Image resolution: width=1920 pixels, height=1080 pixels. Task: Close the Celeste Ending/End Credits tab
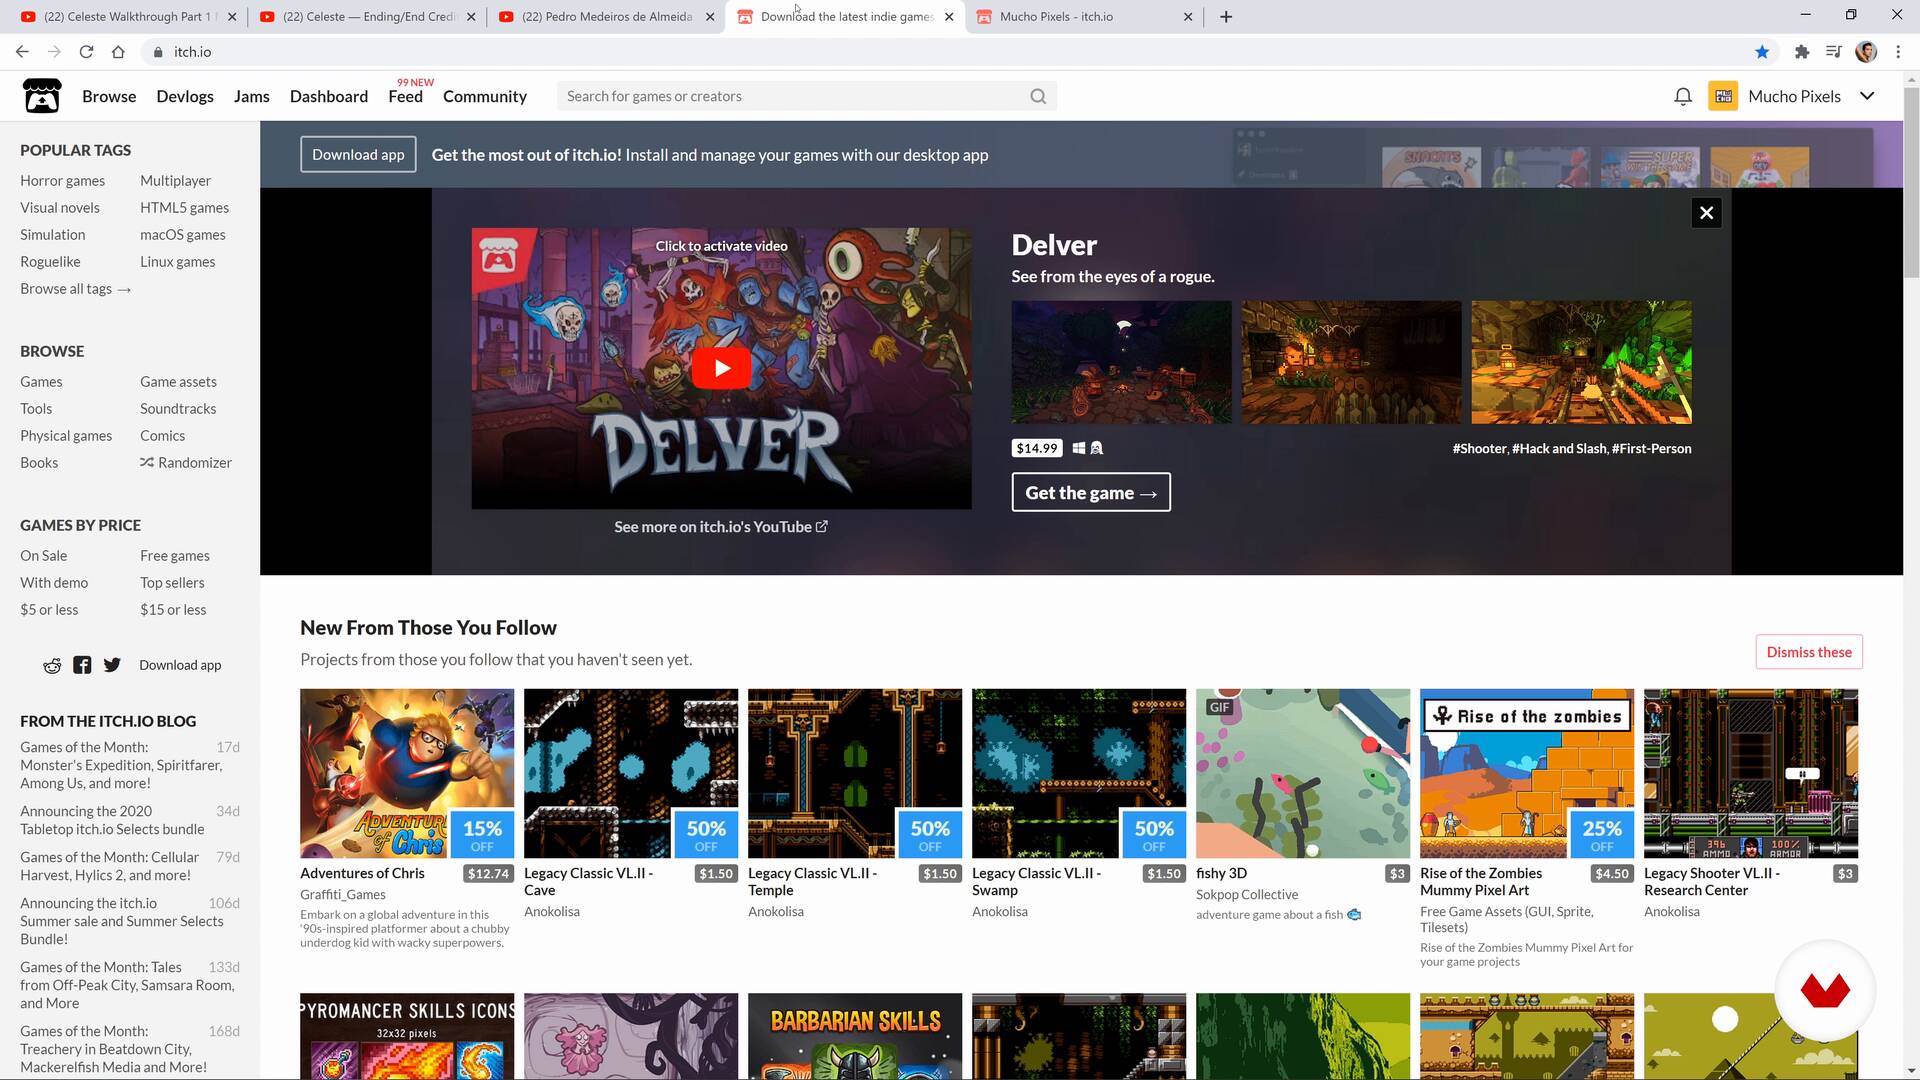coord(471,17)
